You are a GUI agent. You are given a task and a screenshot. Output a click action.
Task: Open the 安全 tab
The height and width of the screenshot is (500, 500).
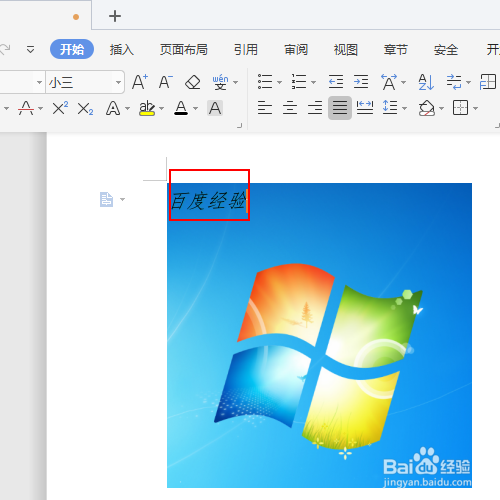(446, 50)
